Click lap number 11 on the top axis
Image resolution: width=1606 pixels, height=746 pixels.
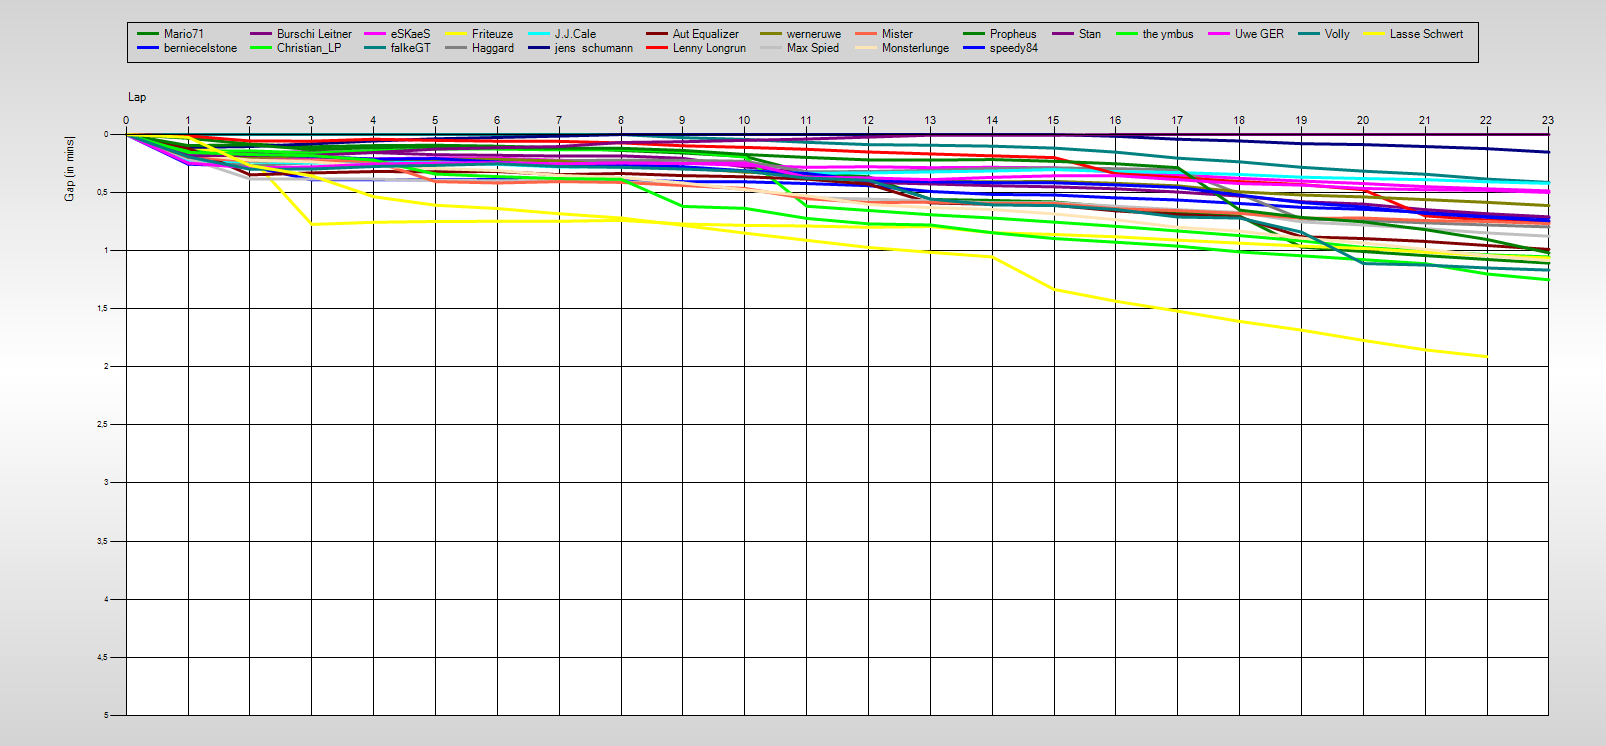[x=806, y=120]
